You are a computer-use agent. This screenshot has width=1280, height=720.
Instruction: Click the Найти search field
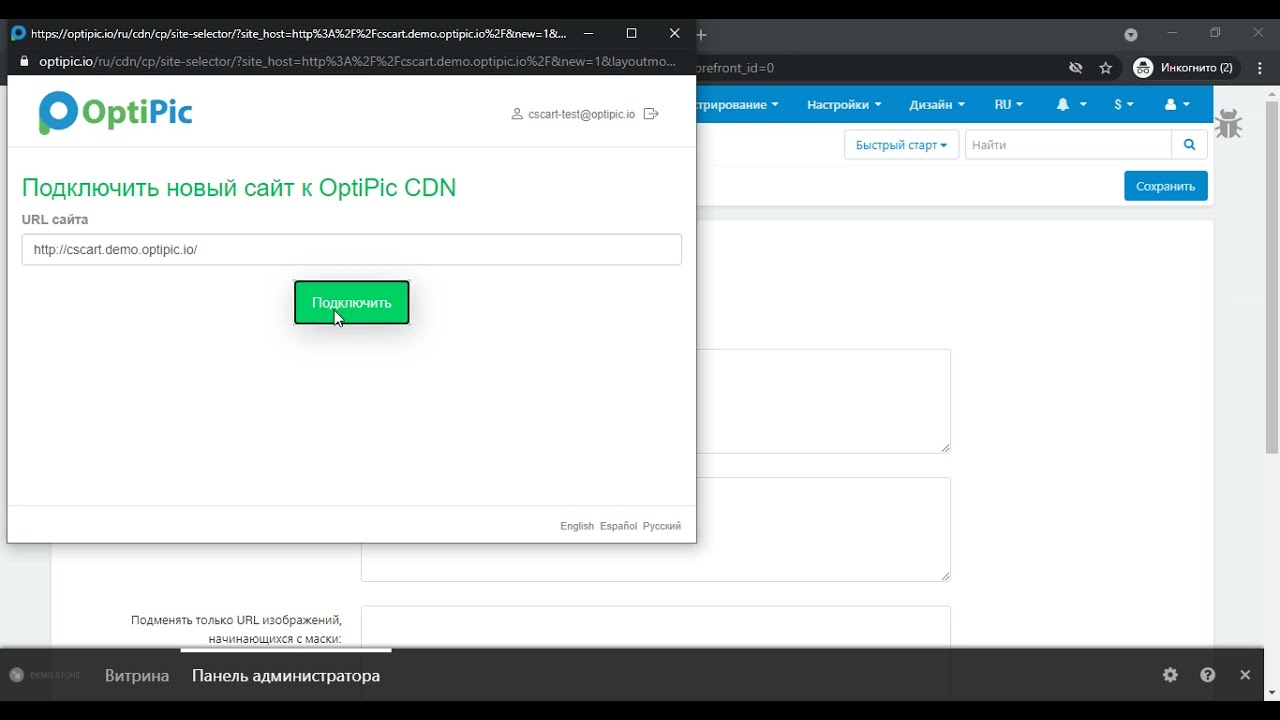pyautogui.click(x=1068, y=145)
